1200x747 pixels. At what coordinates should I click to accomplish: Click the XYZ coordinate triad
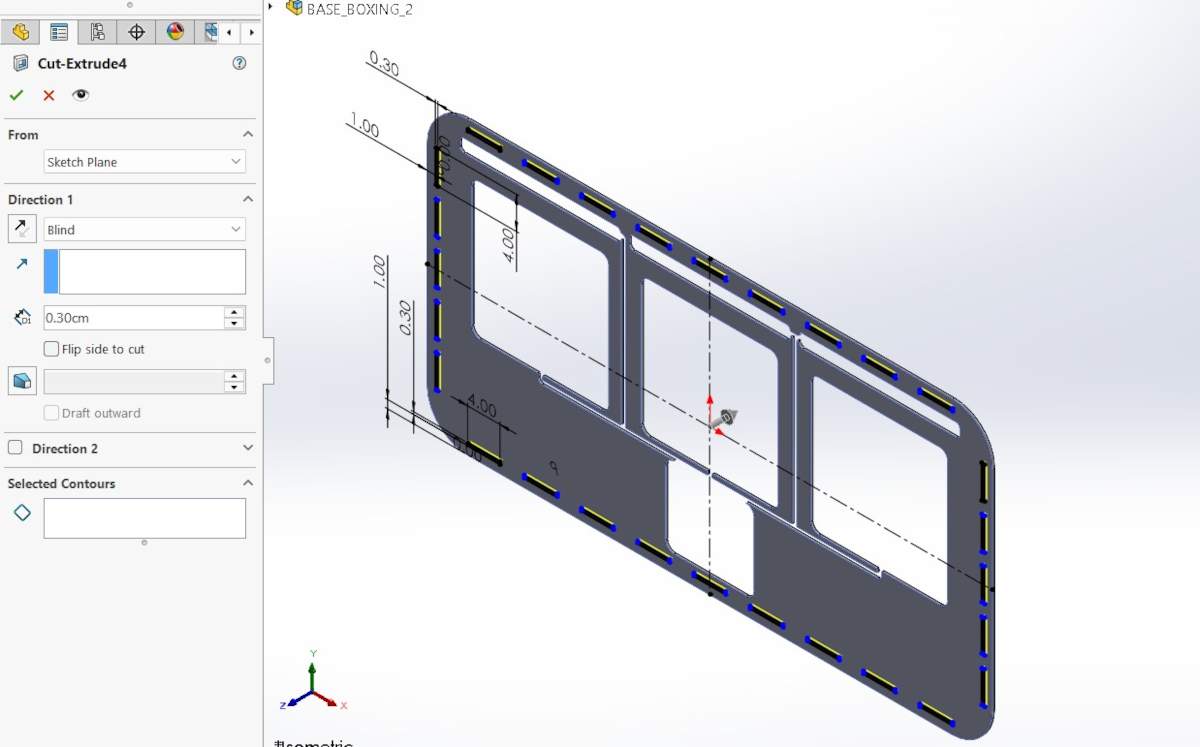[313, 683]
